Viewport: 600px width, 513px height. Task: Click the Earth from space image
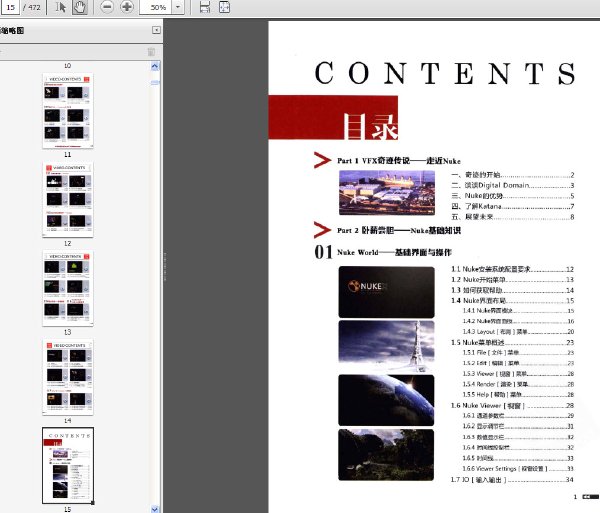point(386,400)
